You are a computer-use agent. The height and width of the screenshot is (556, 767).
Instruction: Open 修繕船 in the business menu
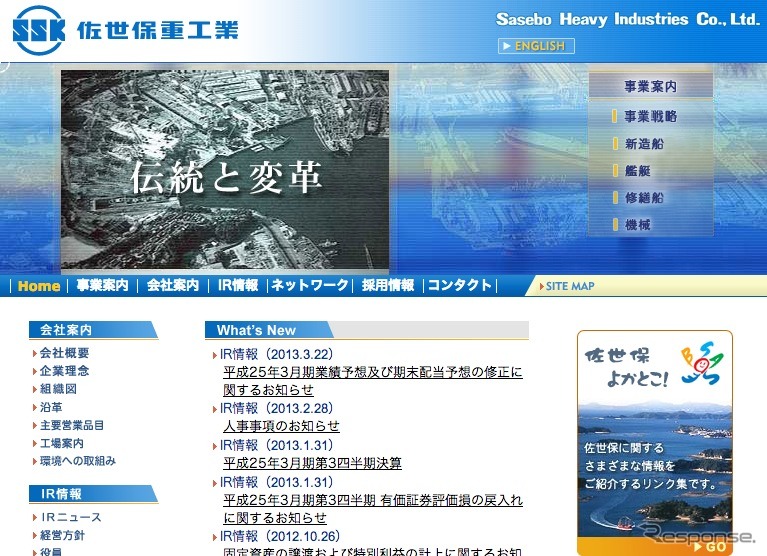[644, 198]
